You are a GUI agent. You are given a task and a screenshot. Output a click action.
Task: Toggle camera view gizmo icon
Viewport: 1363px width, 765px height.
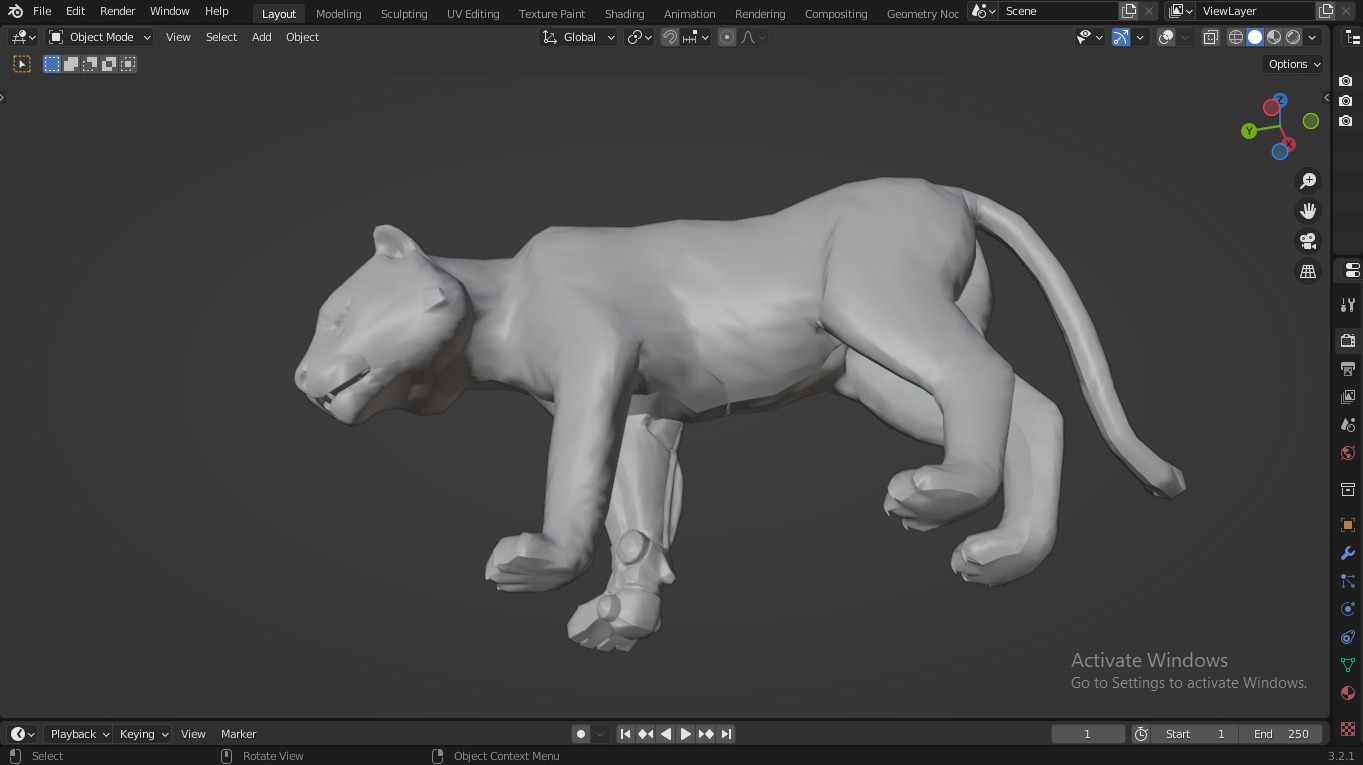[x=1308, y=241]
